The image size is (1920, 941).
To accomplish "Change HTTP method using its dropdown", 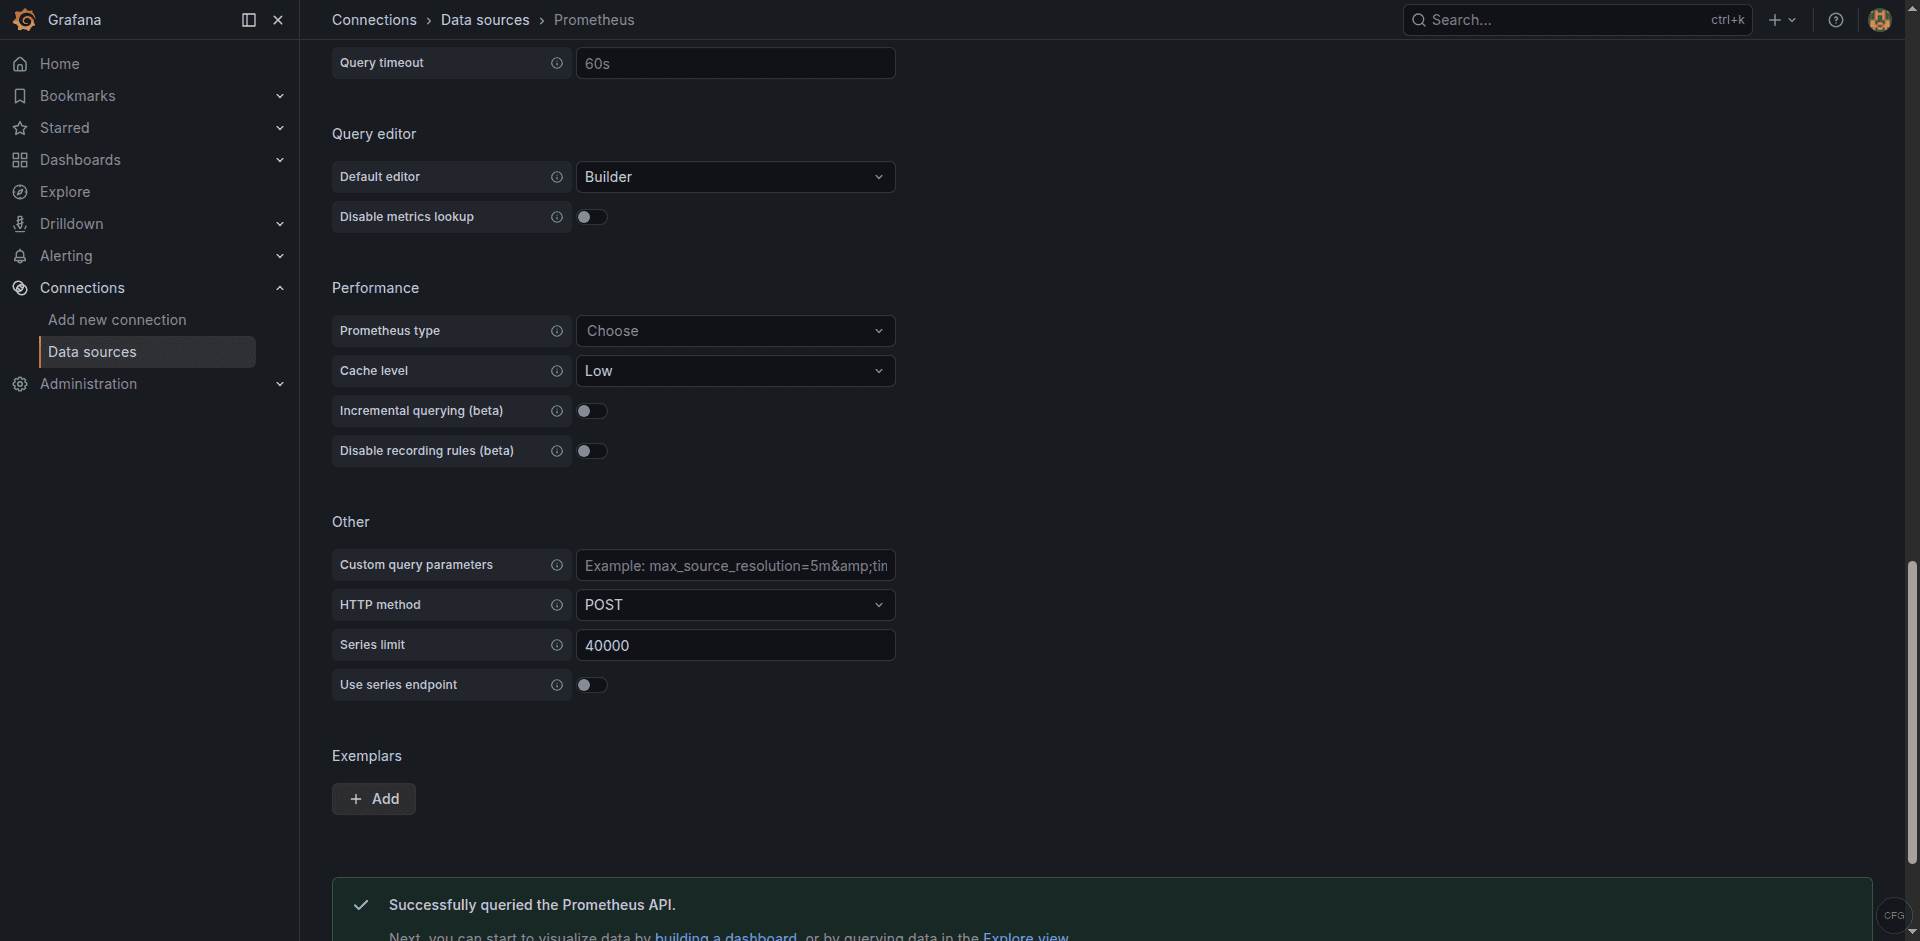I will 735,604.
